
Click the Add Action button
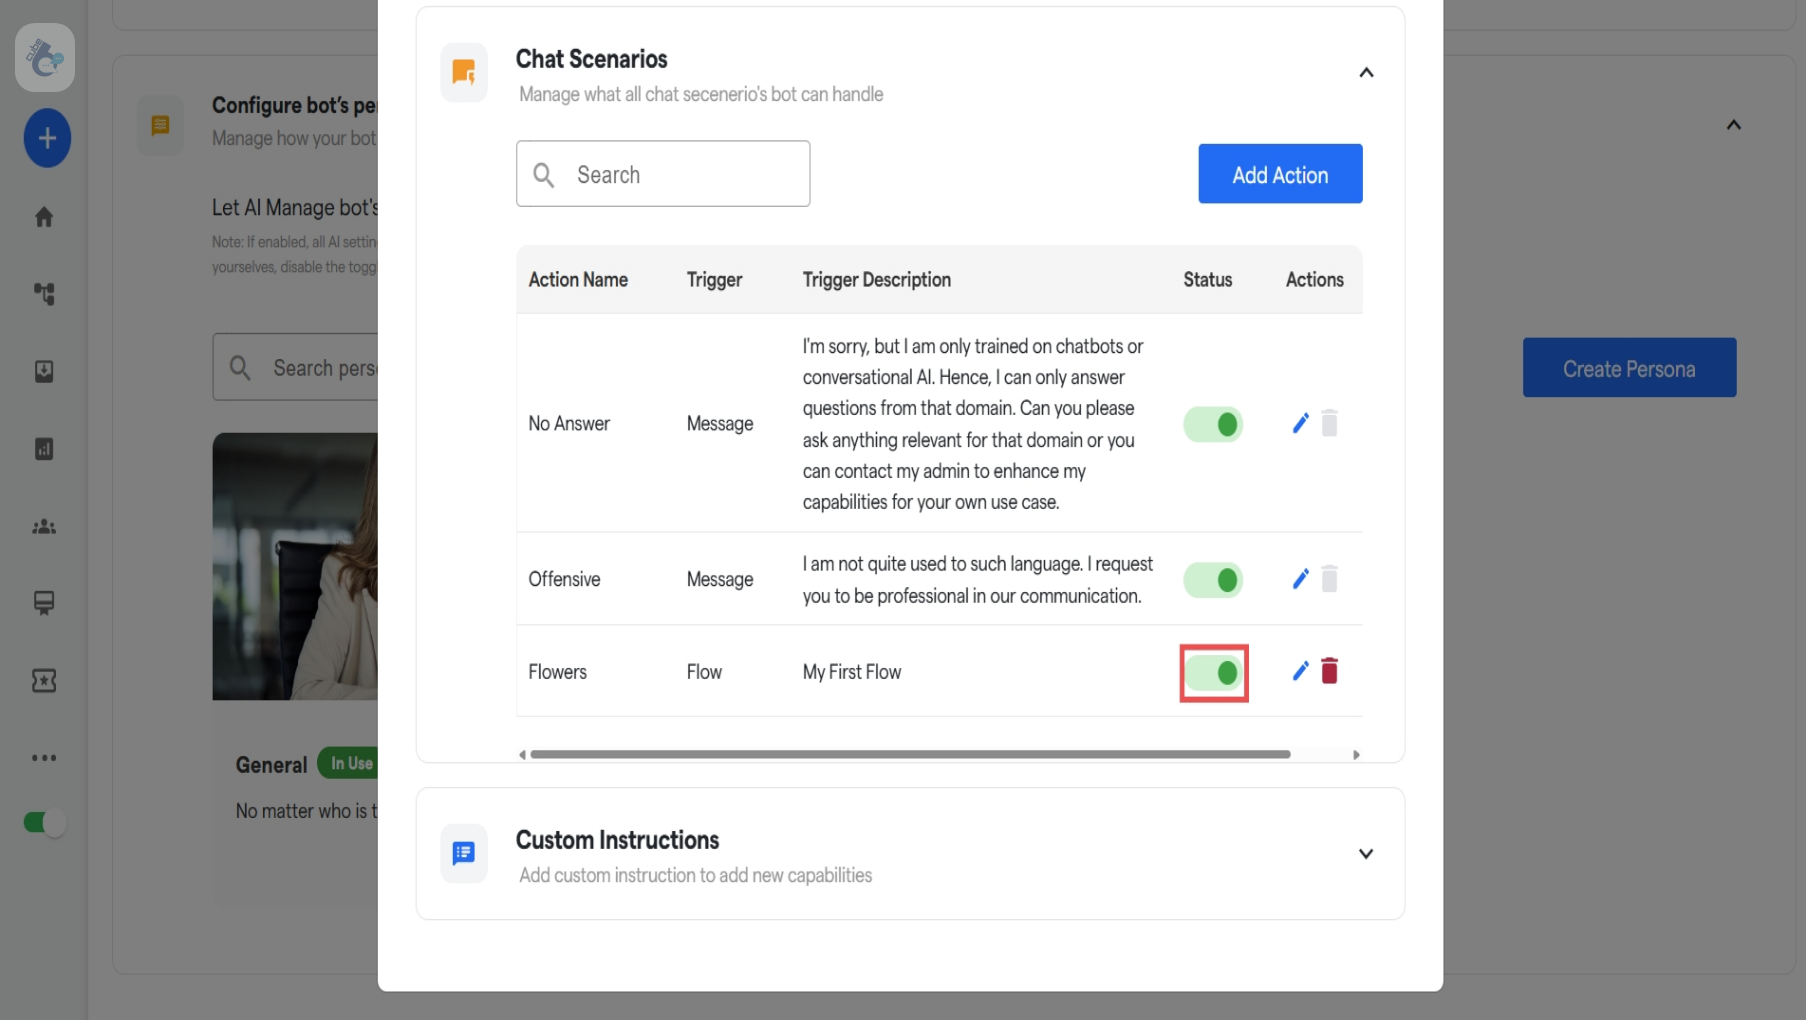point(1280,174)
